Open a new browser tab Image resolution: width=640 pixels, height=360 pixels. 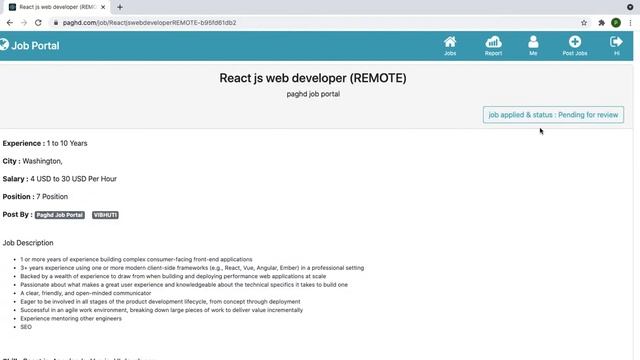120,7
